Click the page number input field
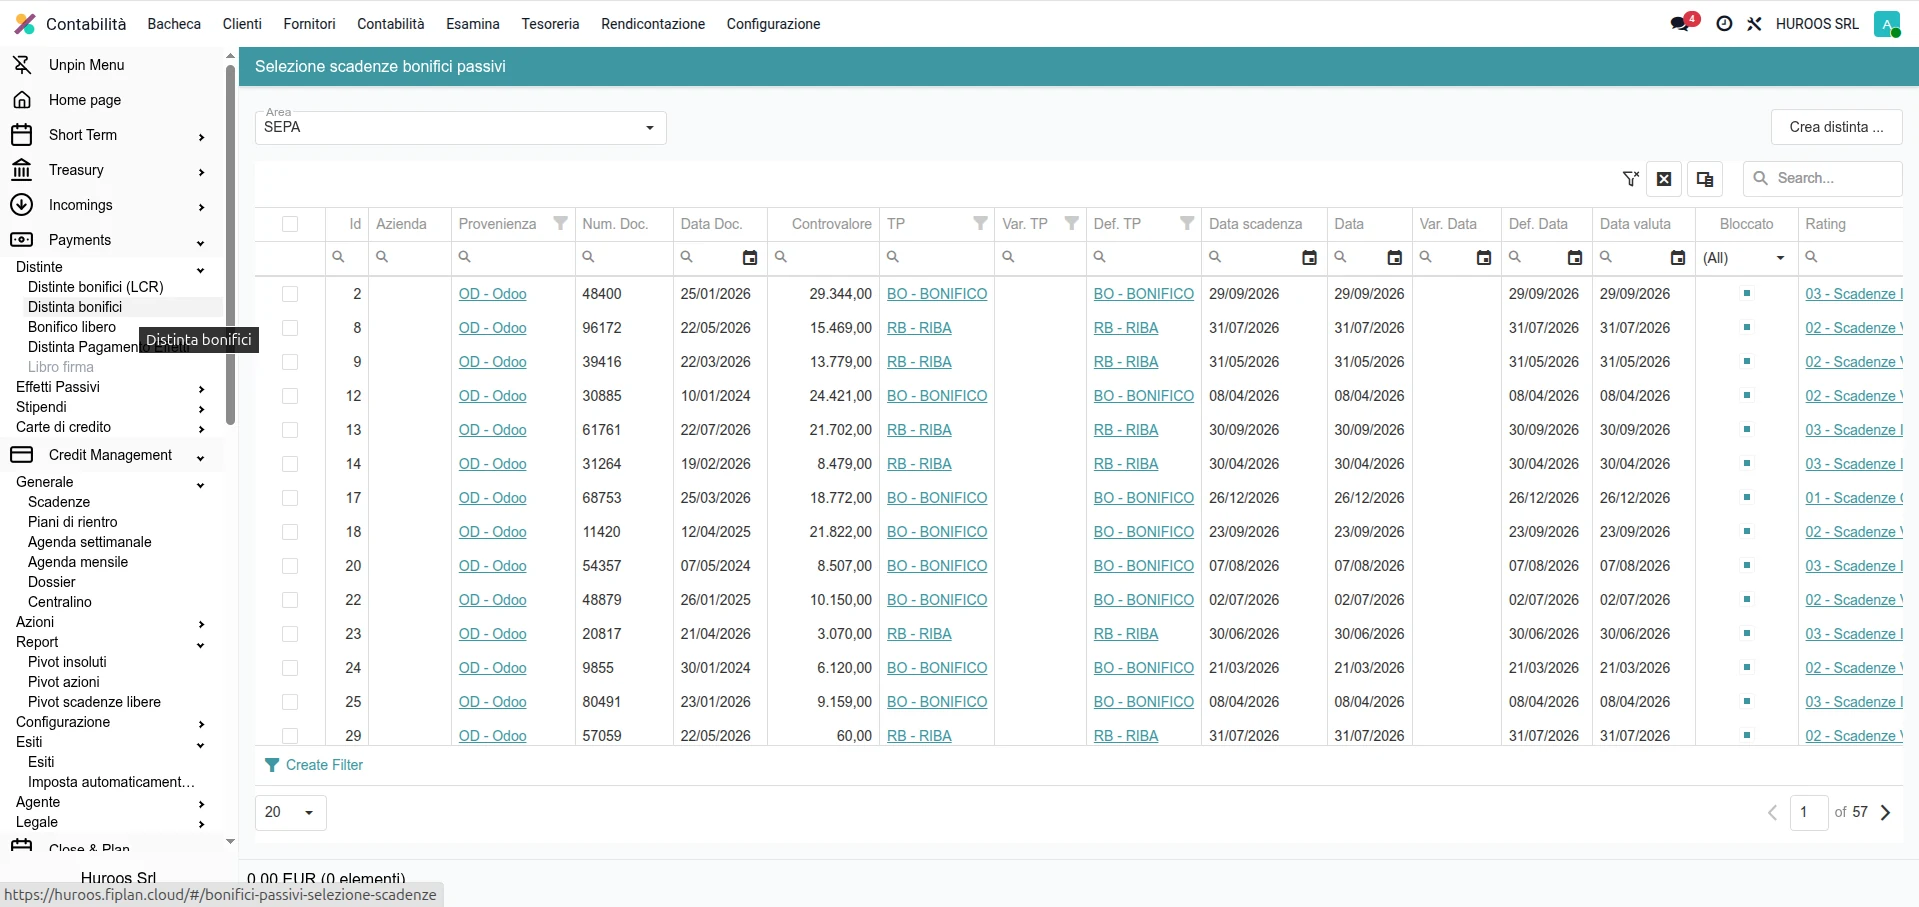Viewport: 1919px width, 907px height. pyautogui.click(x=1808, y=813)
